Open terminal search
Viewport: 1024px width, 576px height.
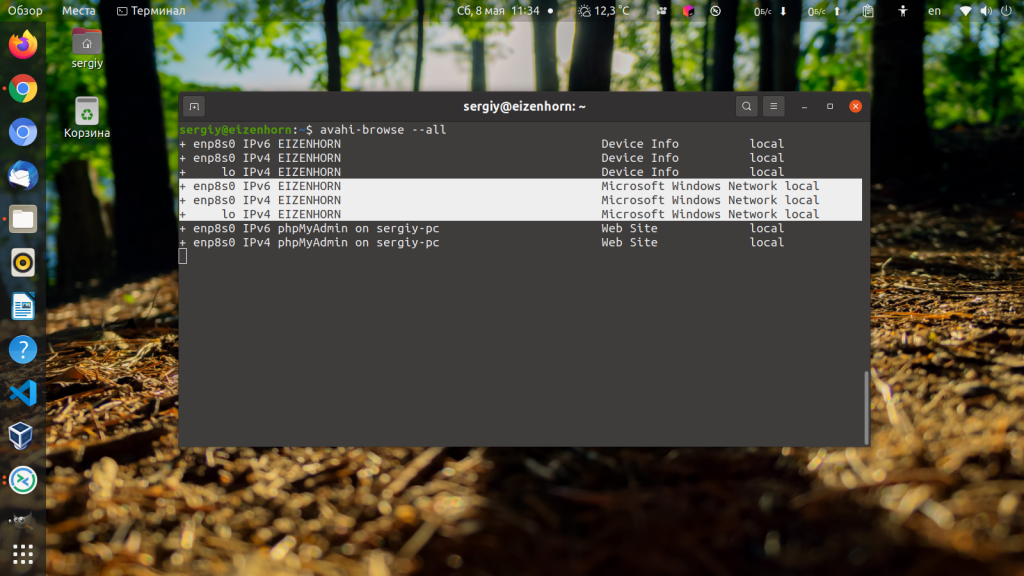[x=746, y=106]
